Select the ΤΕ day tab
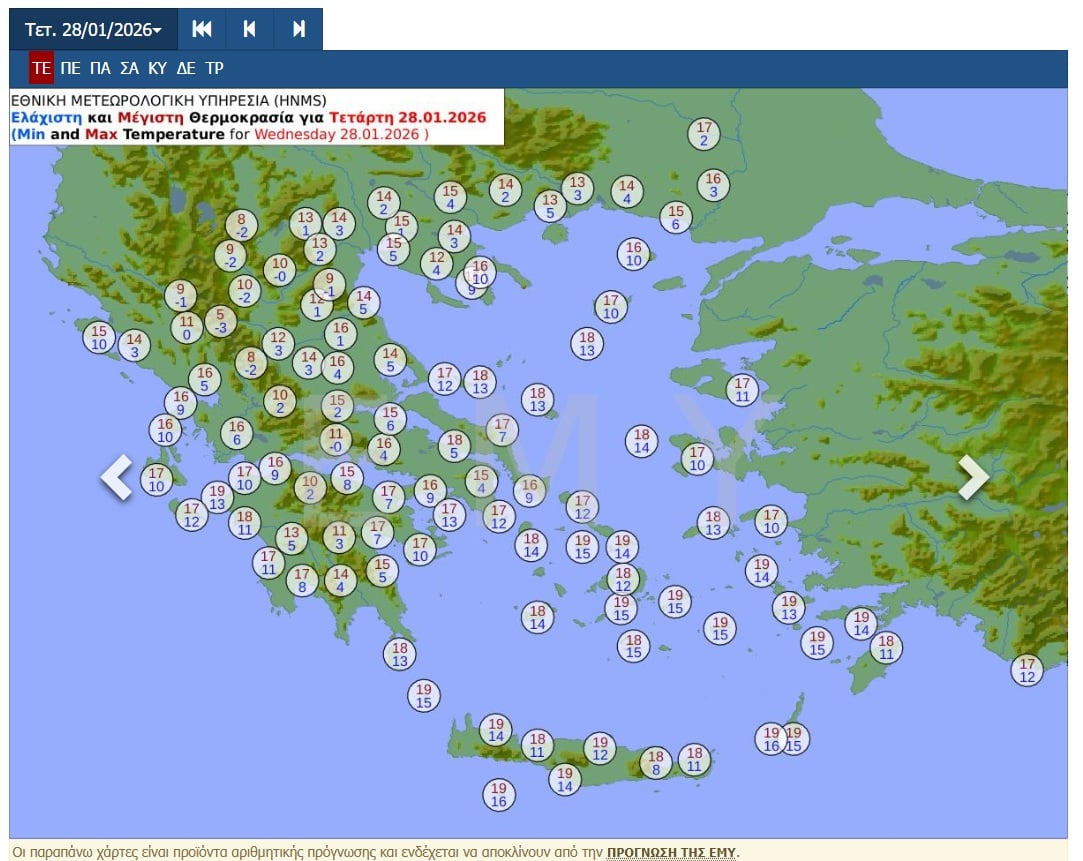 tap(41, 68)
